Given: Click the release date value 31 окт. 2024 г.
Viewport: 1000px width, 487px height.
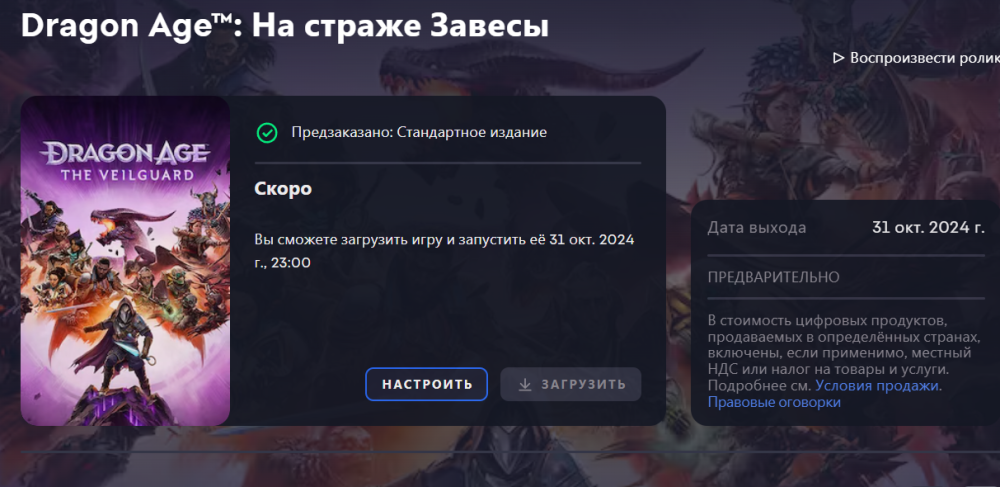Looking at the screenshot, I should (928, 228).
